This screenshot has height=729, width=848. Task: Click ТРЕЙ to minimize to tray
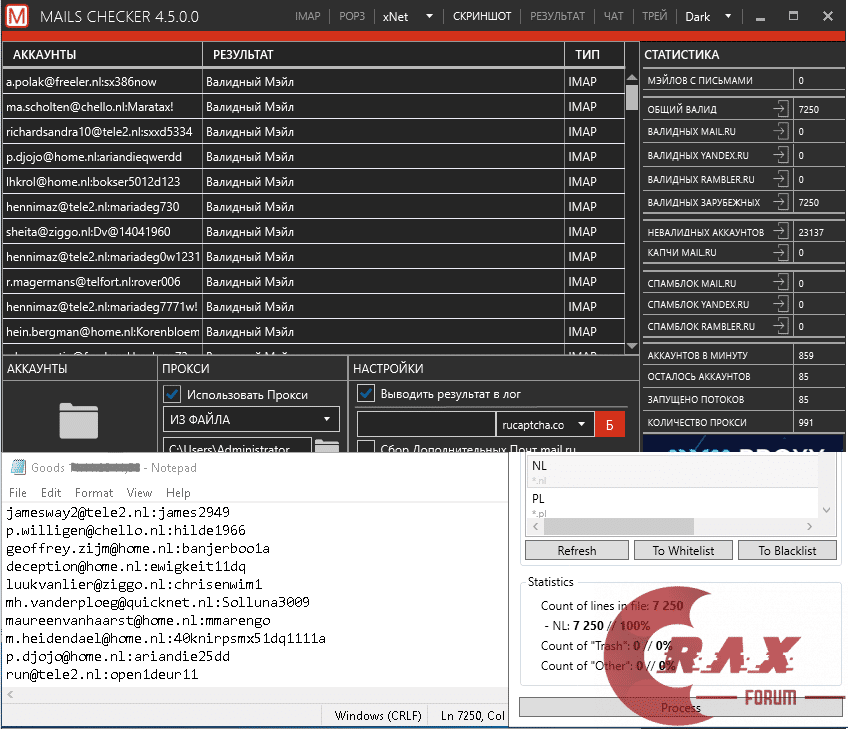(654, 16)
